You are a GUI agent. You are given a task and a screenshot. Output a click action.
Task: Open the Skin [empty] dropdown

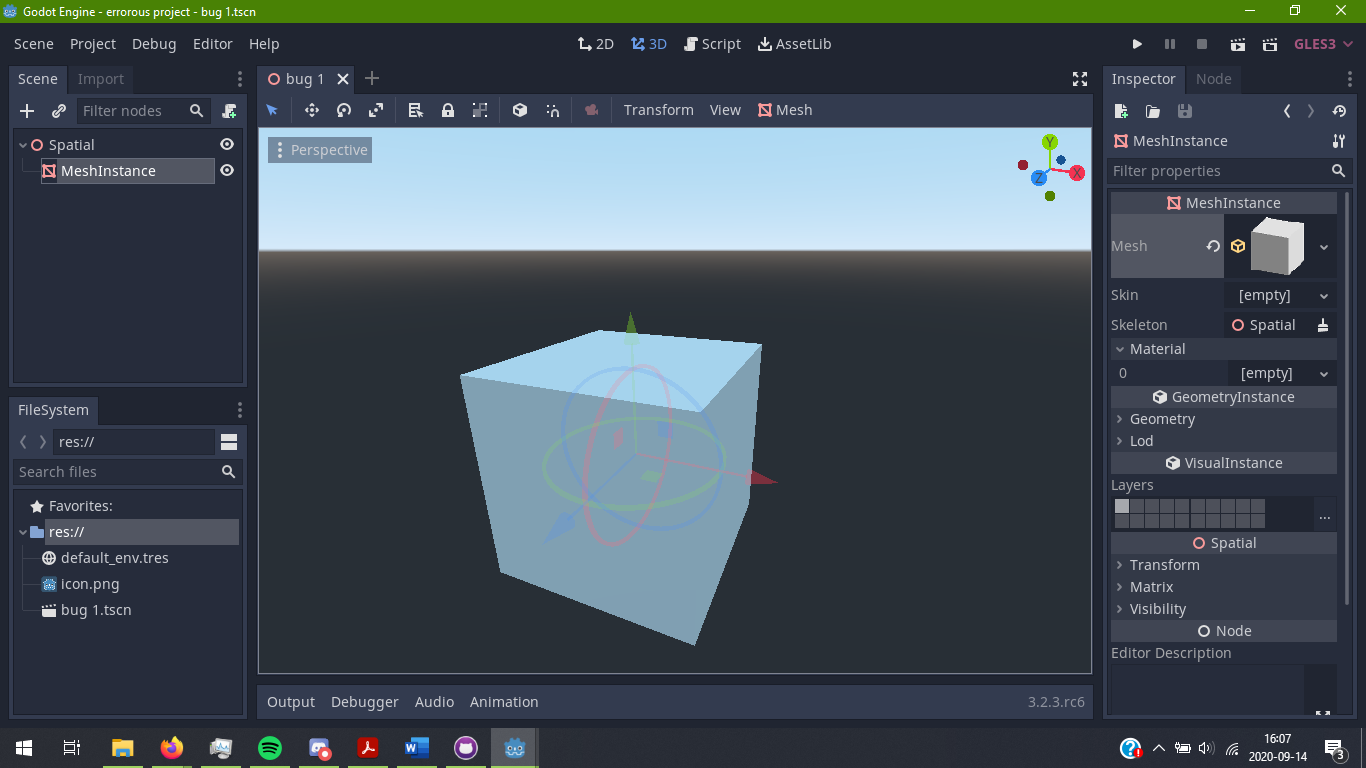(x=1281, y=296)
